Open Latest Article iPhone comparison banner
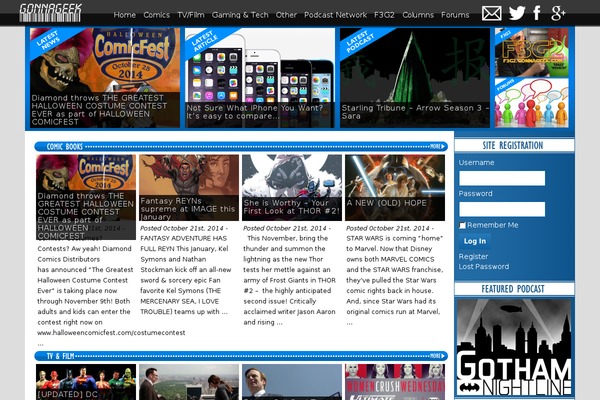This screenshot has width=600, height=400. 260,78
